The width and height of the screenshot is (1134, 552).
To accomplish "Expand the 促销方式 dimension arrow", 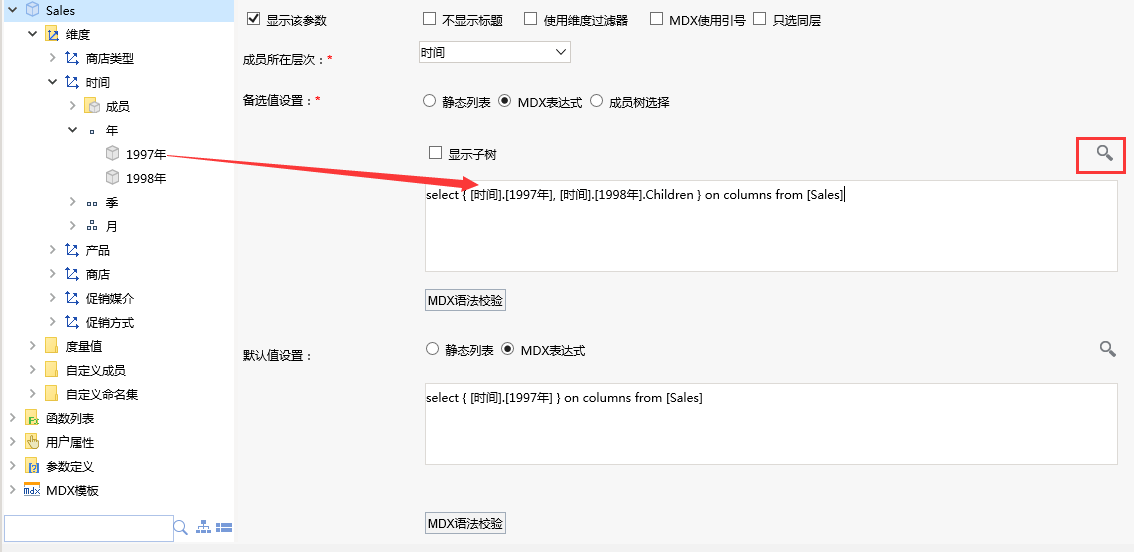I will pos(53,321).
